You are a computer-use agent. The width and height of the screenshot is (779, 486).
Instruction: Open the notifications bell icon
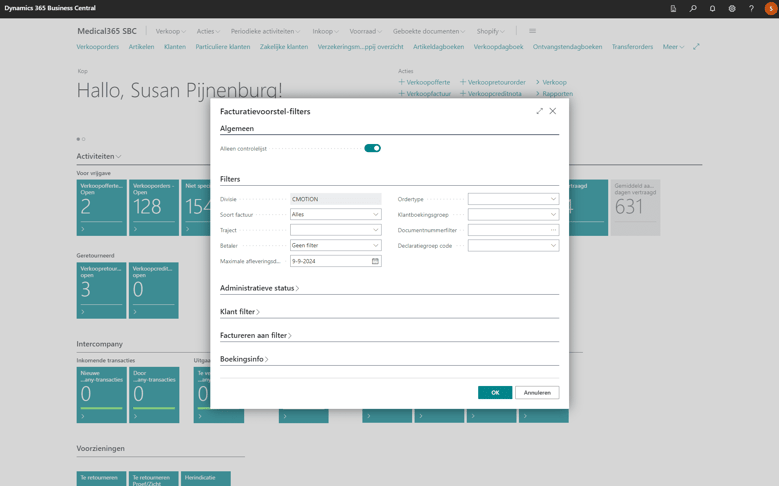coord(712,8)
